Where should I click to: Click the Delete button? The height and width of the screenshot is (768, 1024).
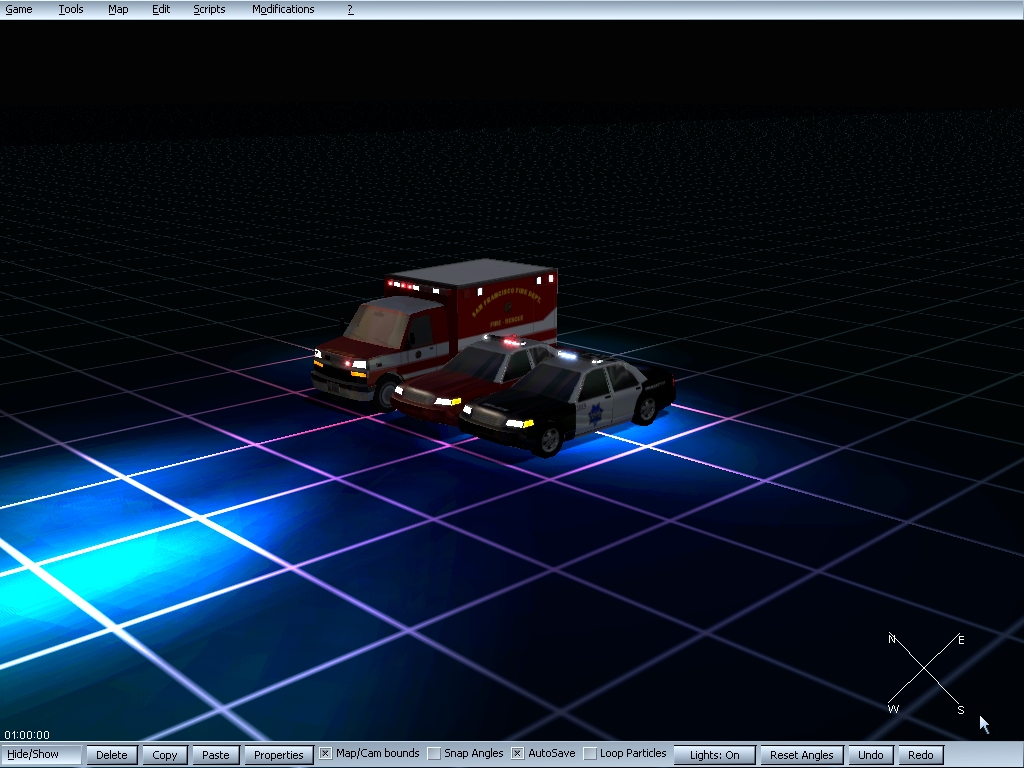click(112, 755)
